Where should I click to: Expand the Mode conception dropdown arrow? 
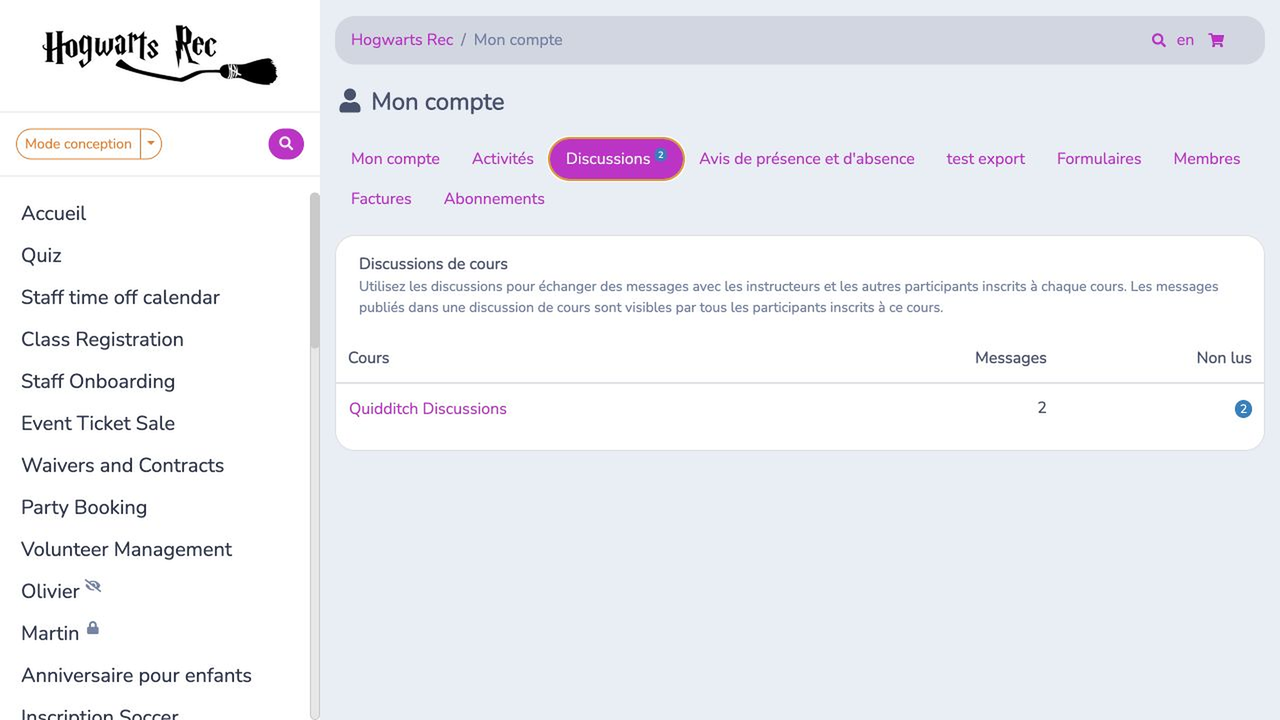pyautogui.click(x=151, y=144)
